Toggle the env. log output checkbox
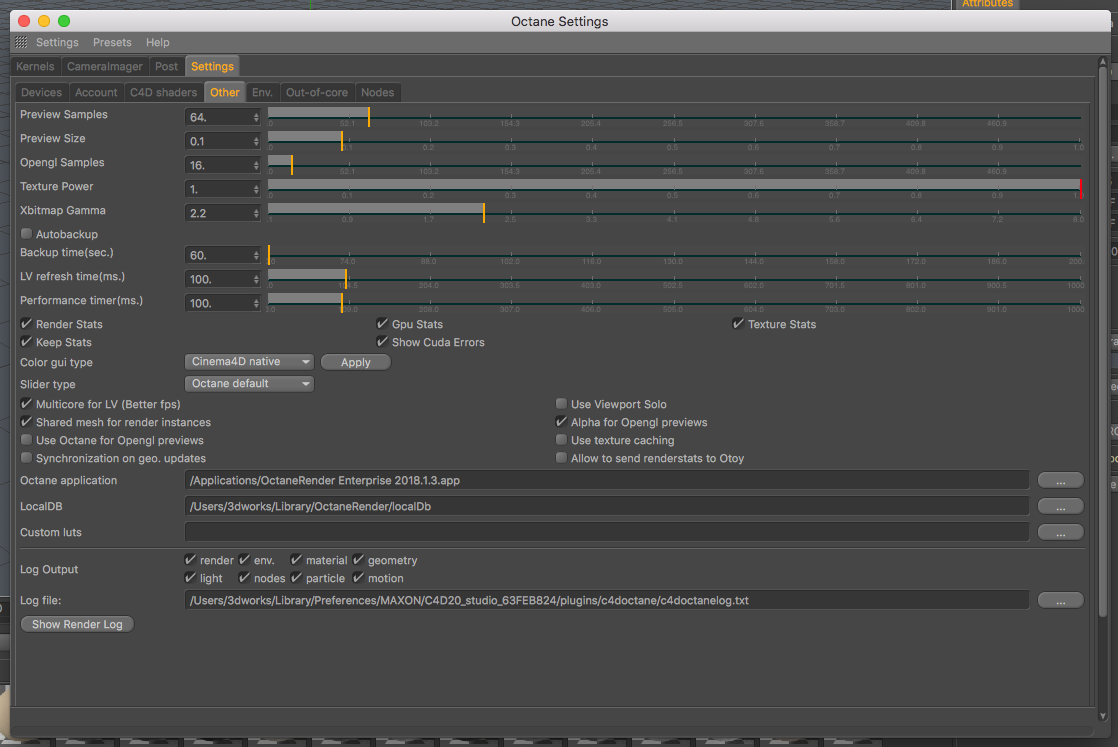 click(245, 560)
